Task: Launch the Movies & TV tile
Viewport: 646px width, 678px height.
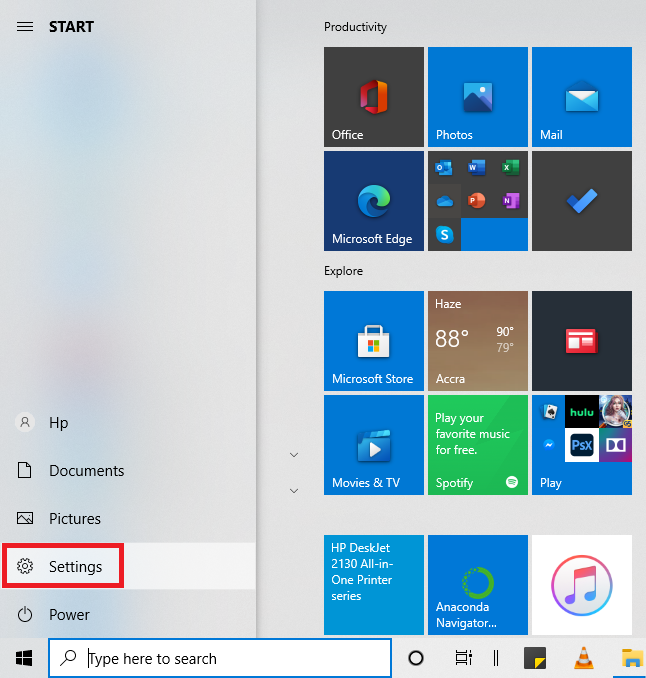Action: [374, 445]
